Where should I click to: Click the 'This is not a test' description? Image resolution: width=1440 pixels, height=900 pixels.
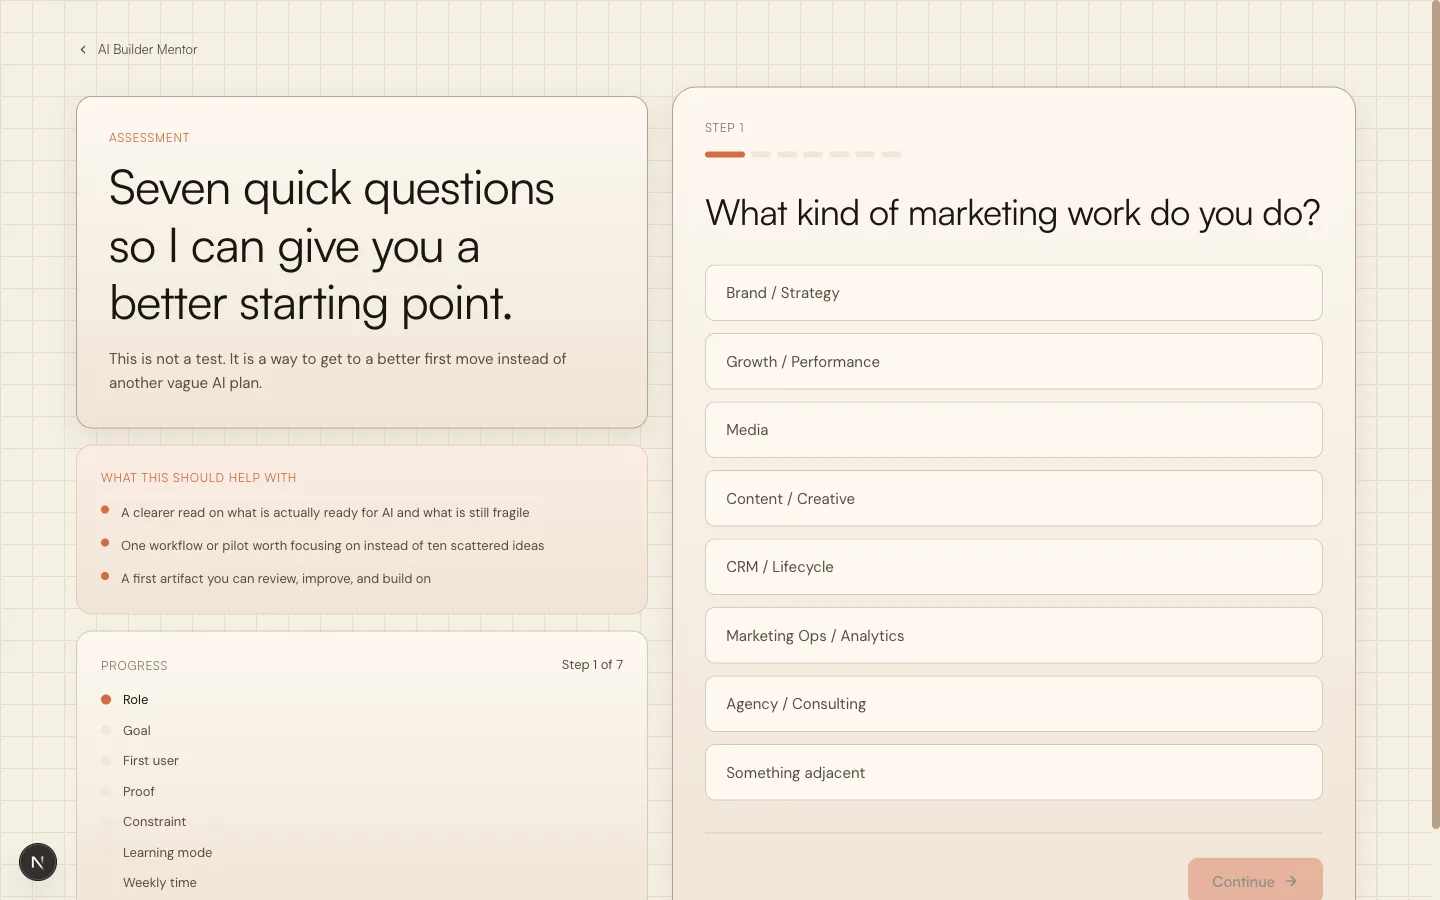337,371
